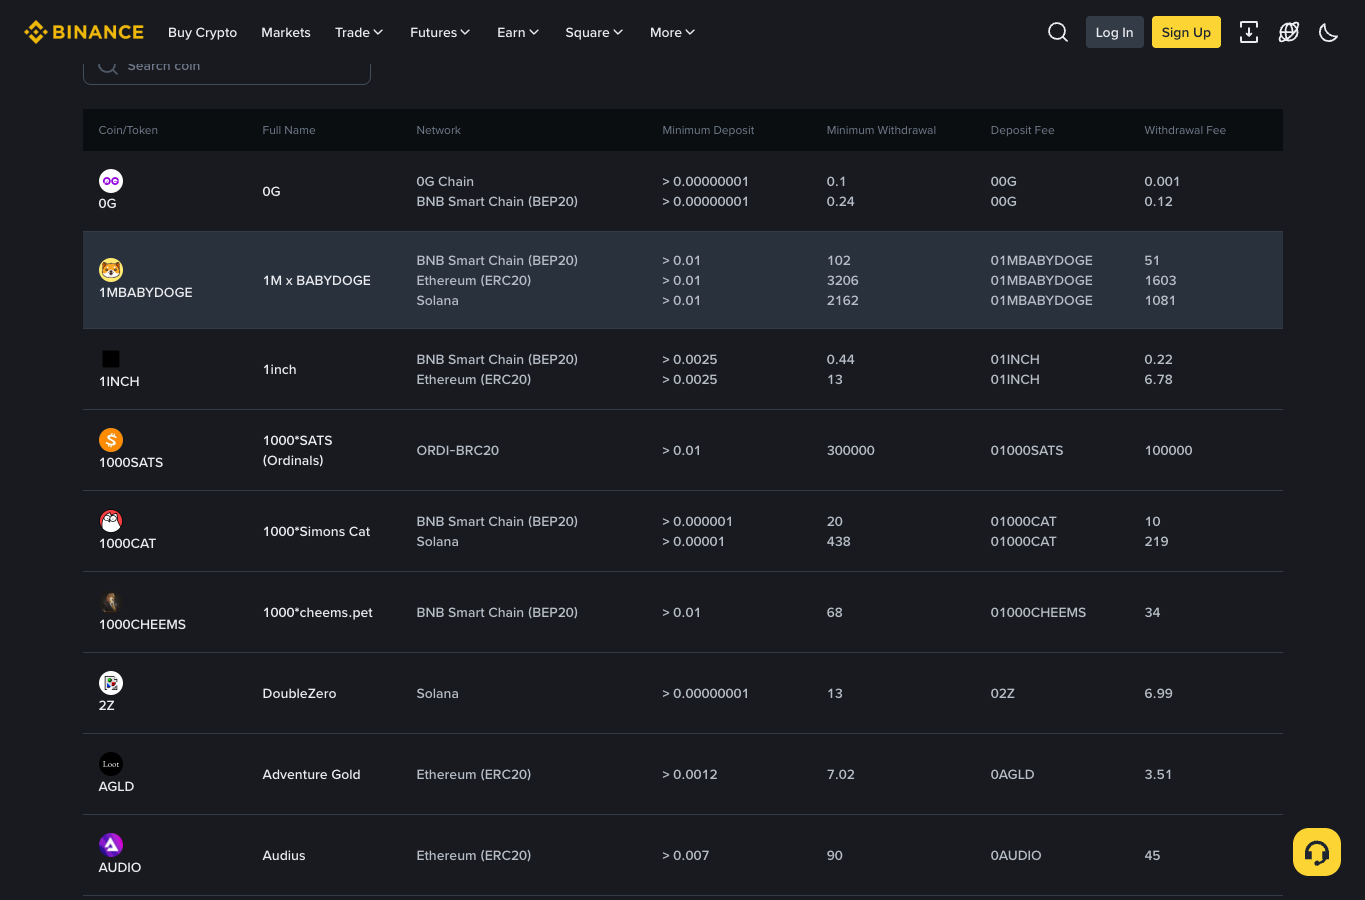
Task: Open the customer support headset chat
Action: tap(1317, 852)
